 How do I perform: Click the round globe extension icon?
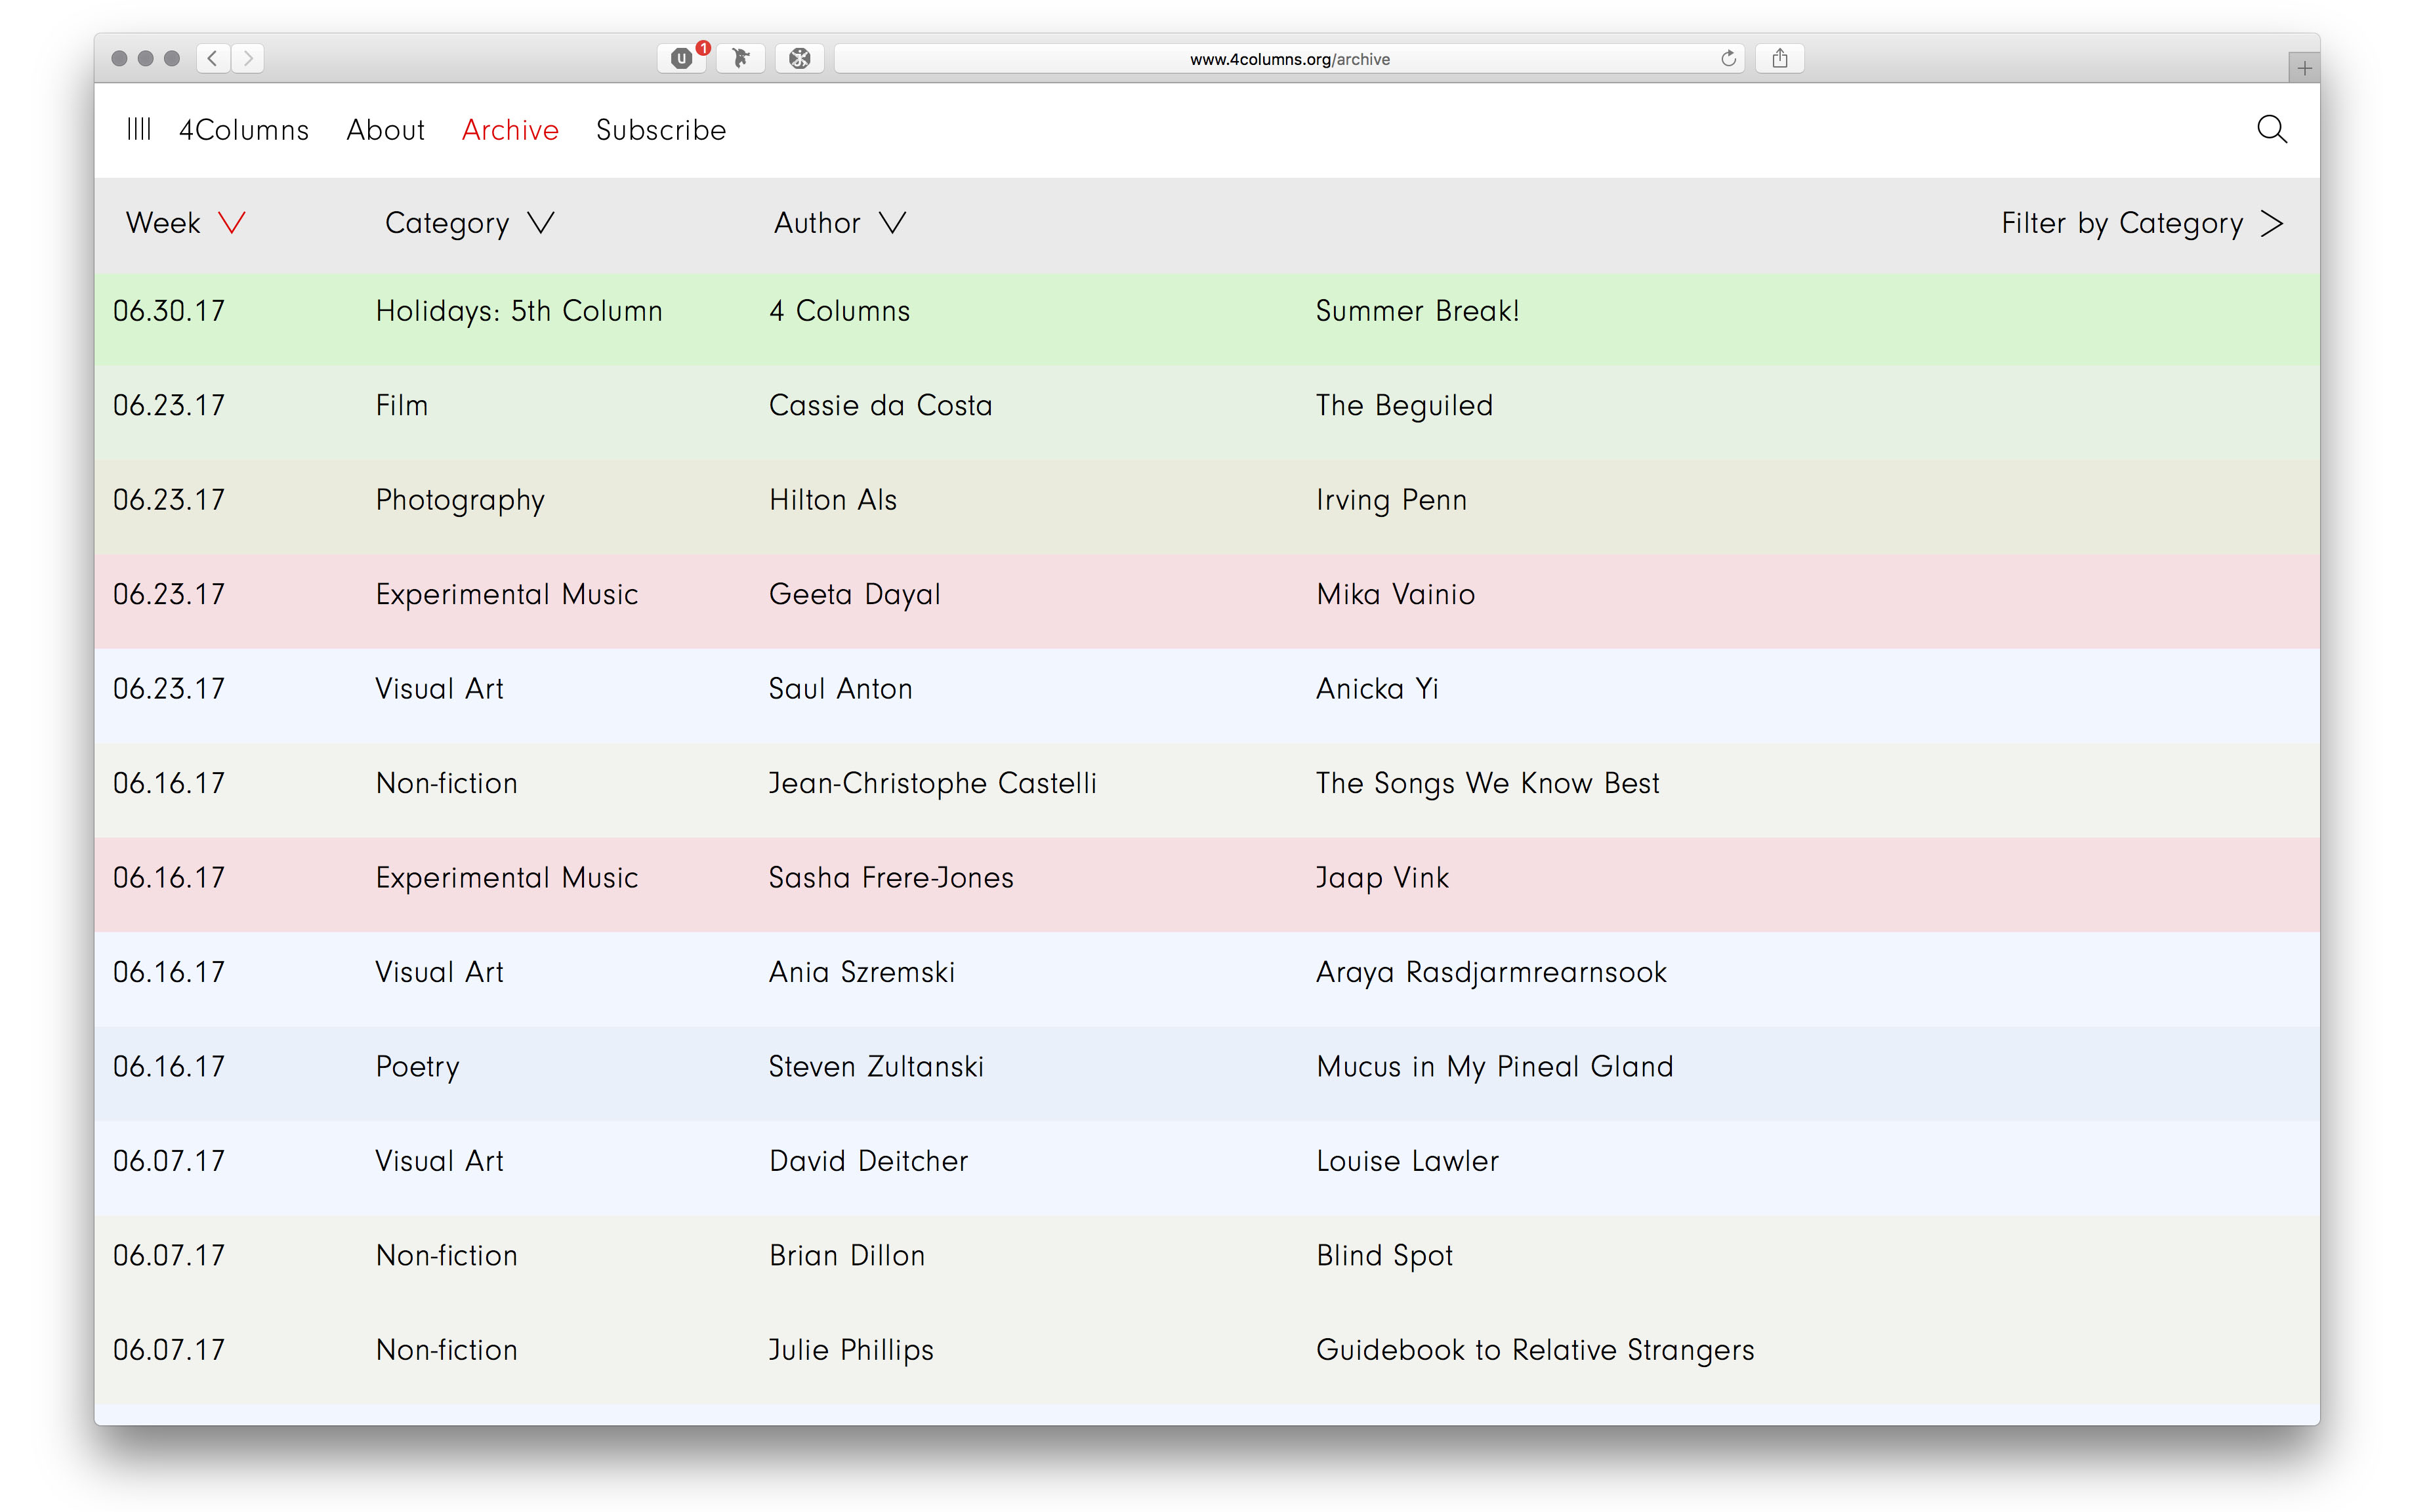tap(800, 58)
